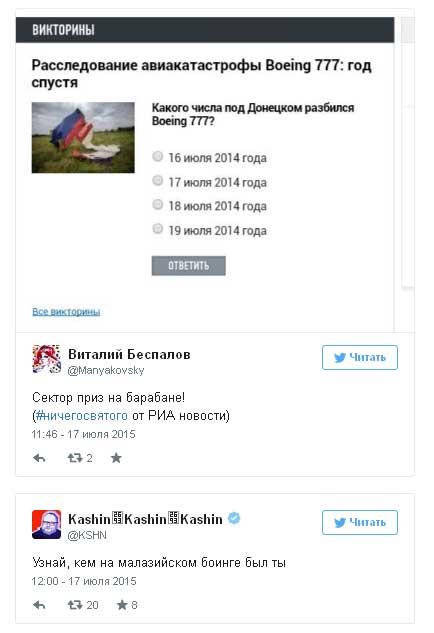
Task: Pick the 18 июля 2014 года option
Action: coord(157,205)
